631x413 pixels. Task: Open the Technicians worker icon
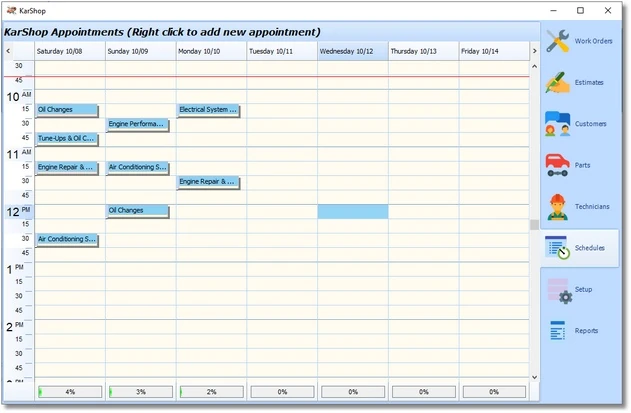(558, 207)
